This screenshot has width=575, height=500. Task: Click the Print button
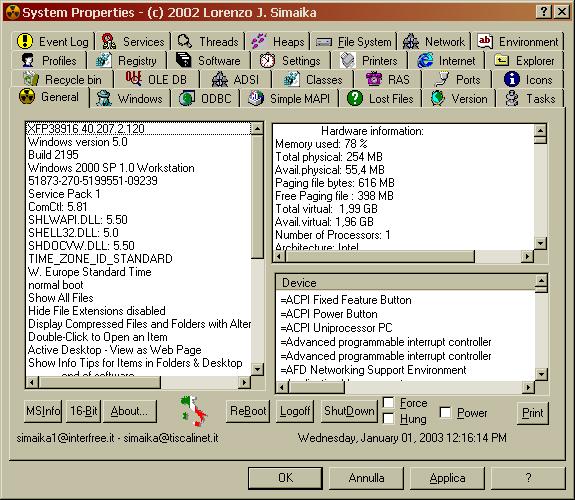pos(532,413)
